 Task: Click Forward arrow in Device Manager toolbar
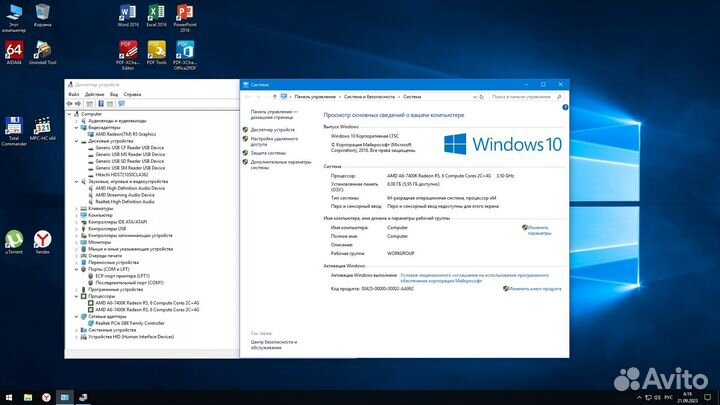78,104
